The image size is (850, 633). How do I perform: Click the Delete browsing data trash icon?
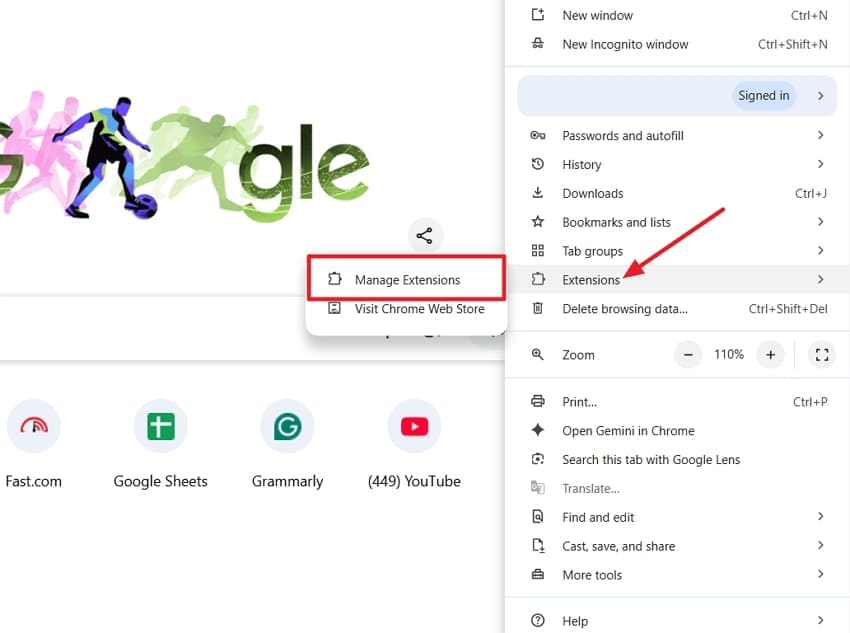tap(537, 308)
